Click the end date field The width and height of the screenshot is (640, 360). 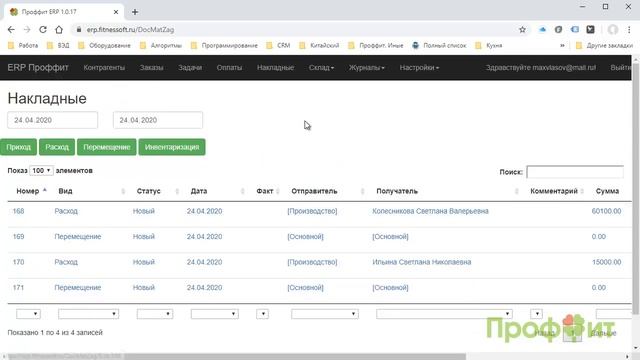click(x=158, y=120)
